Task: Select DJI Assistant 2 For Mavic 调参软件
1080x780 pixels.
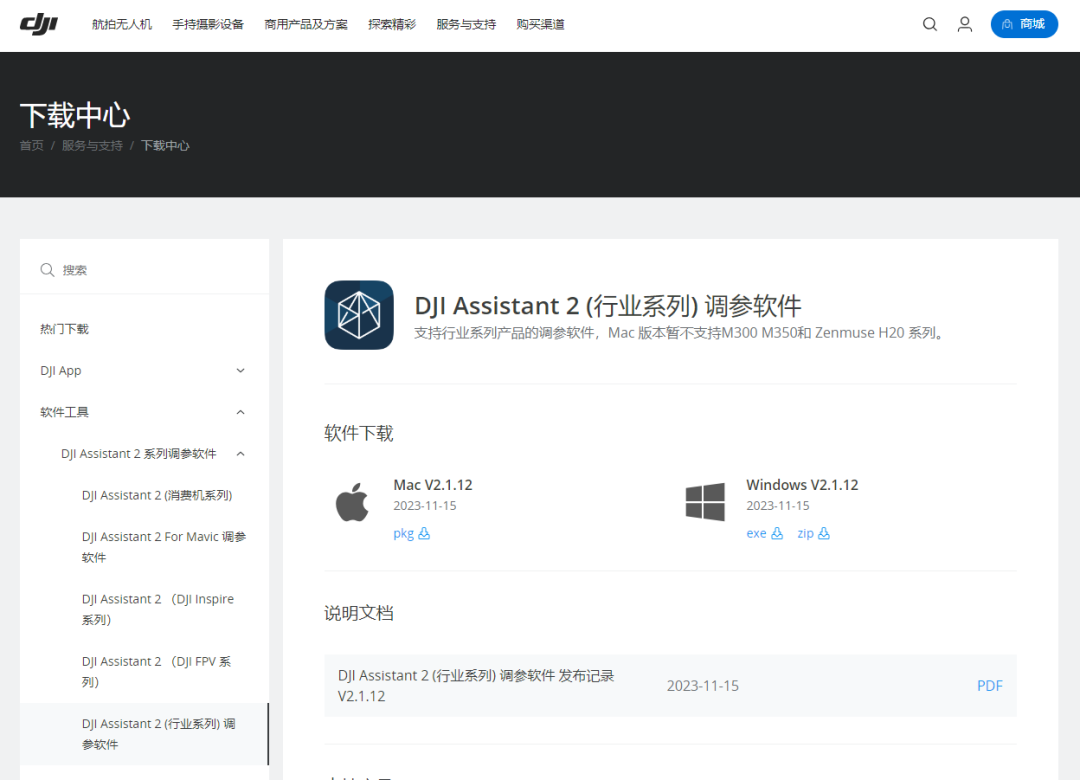Action: tap(164, 547)
